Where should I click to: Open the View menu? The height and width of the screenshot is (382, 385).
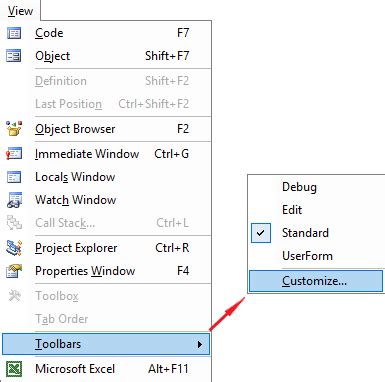20,11
